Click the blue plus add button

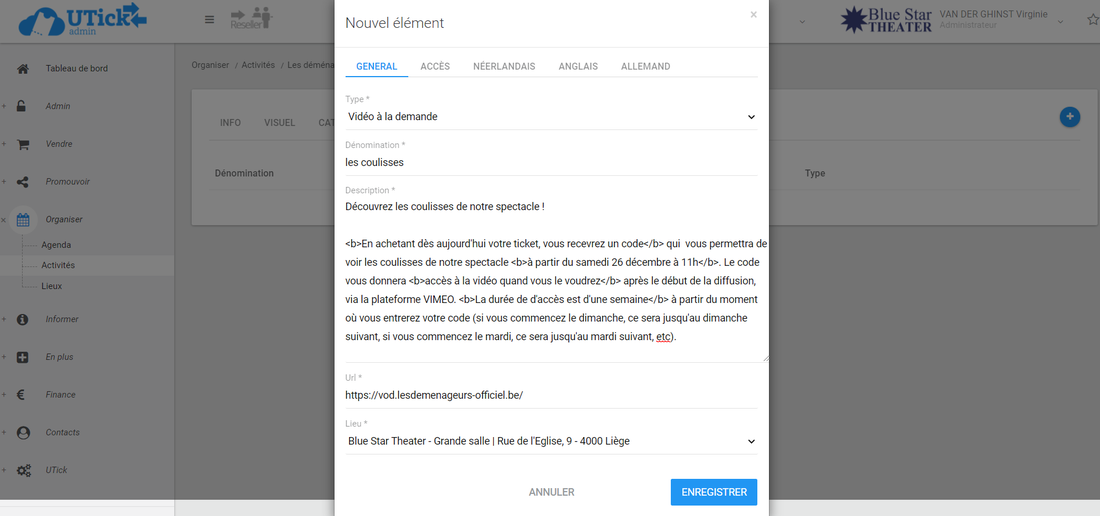1069,117
